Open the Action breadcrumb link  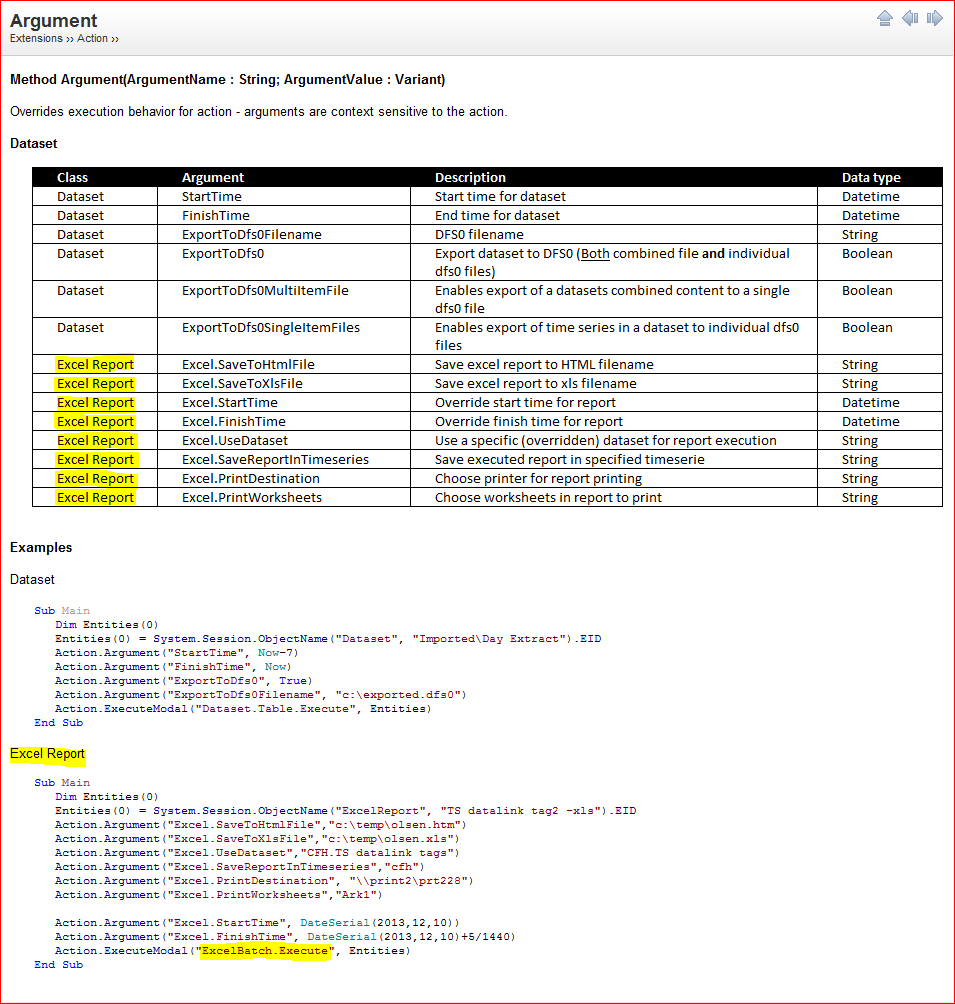pos(92,38)
